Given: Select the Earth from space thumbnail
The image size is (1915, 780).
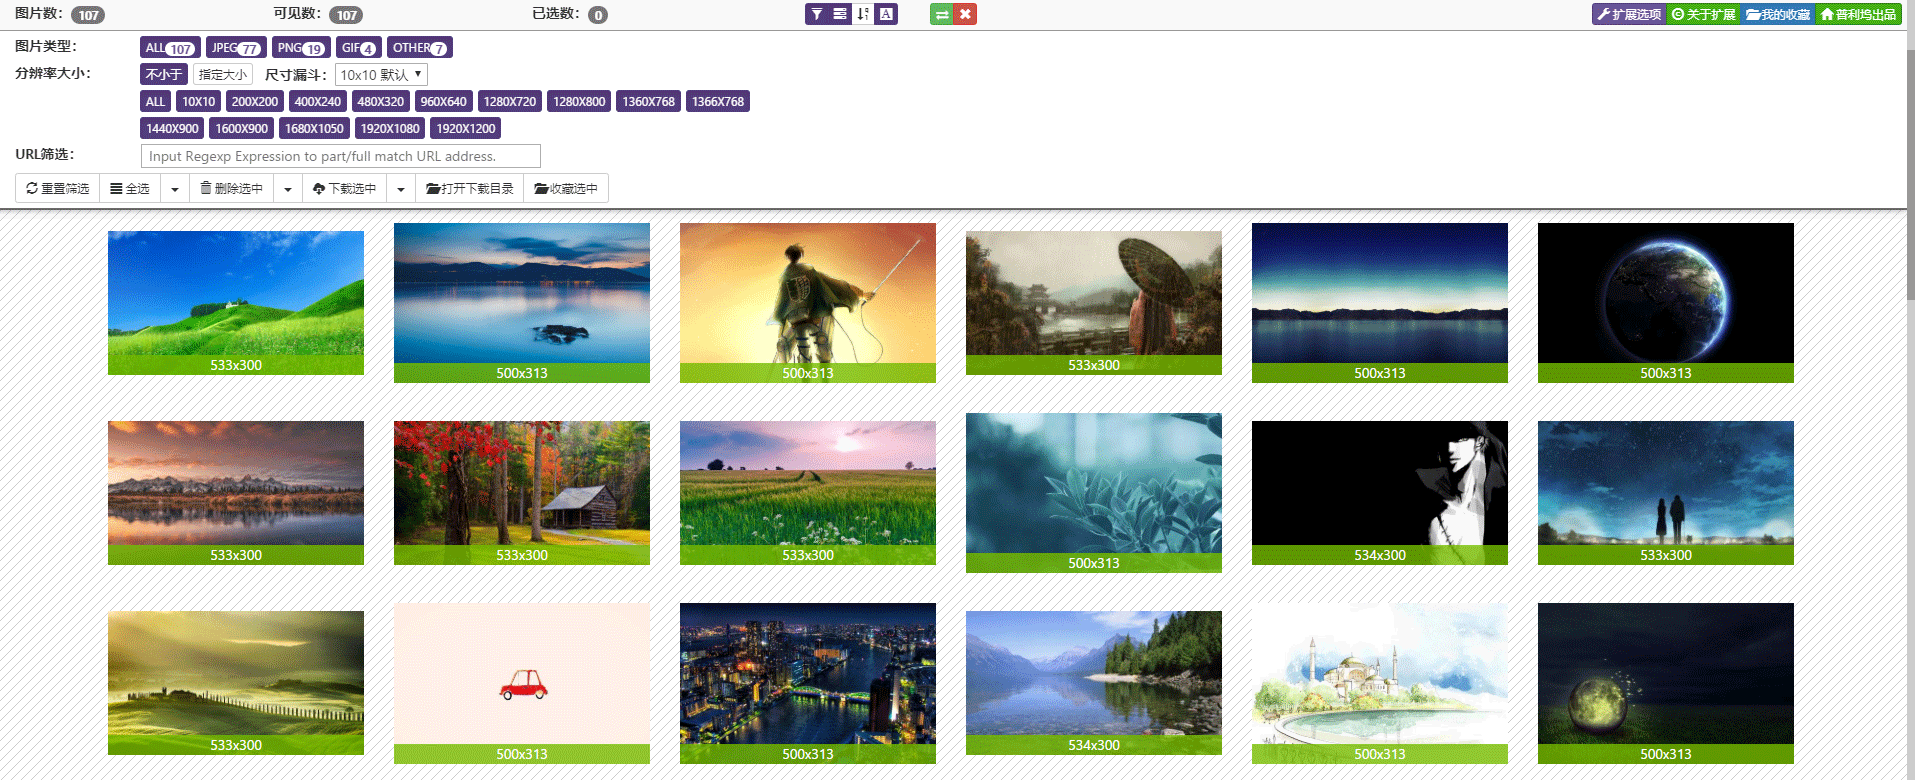Looking at the screenshot, I should (x=1666, y=303).
